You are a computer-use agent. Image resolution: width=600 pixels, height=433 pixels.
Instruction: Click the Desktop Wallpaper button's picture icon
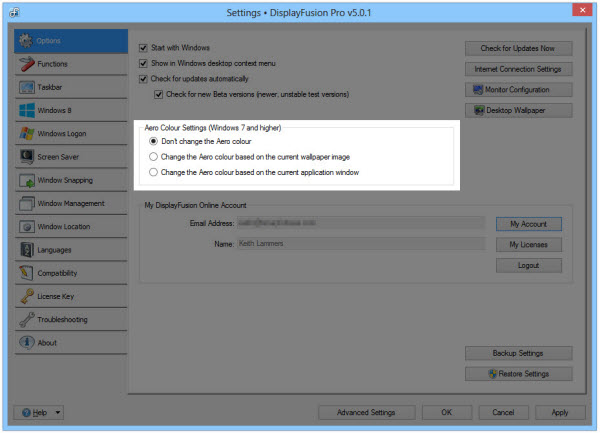479,111
